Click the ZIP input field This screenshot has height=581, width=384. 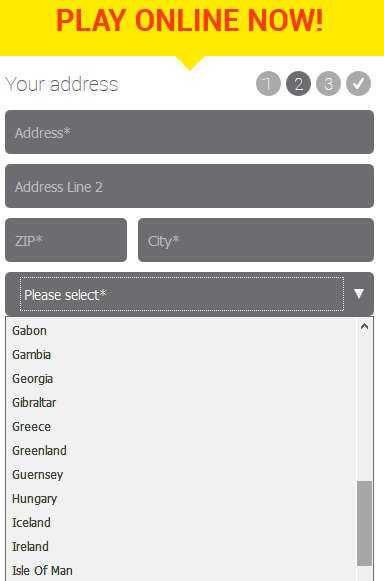pyautogui.click(x=66, y=240)
